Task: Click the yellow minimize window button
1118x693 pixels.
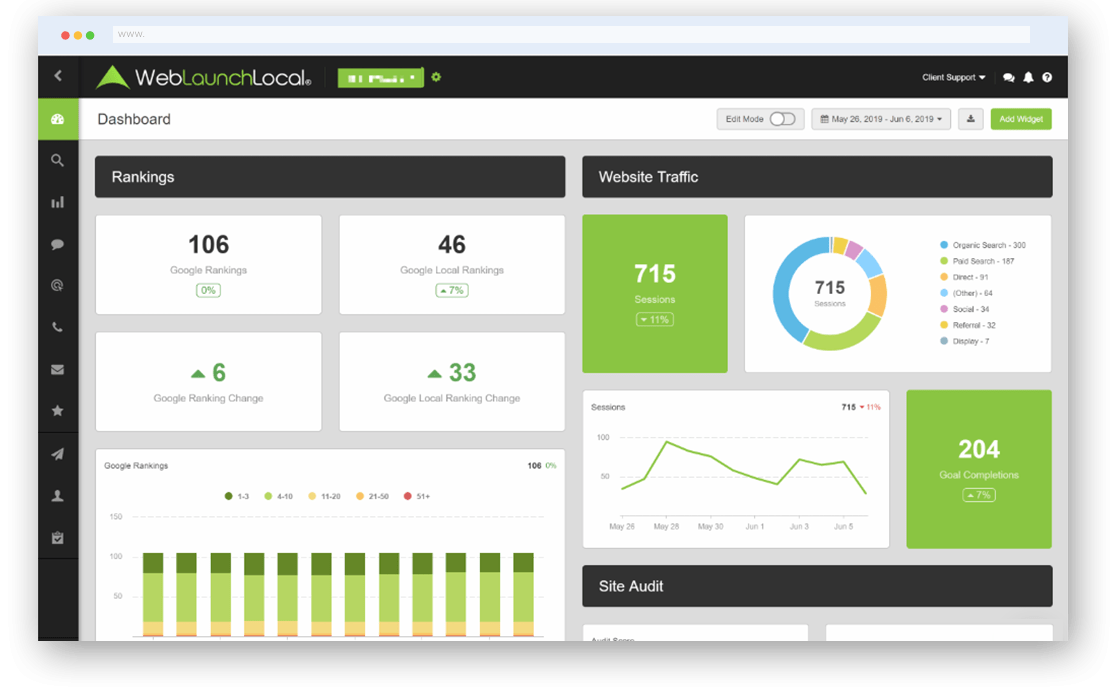Action: click(78, 35)
